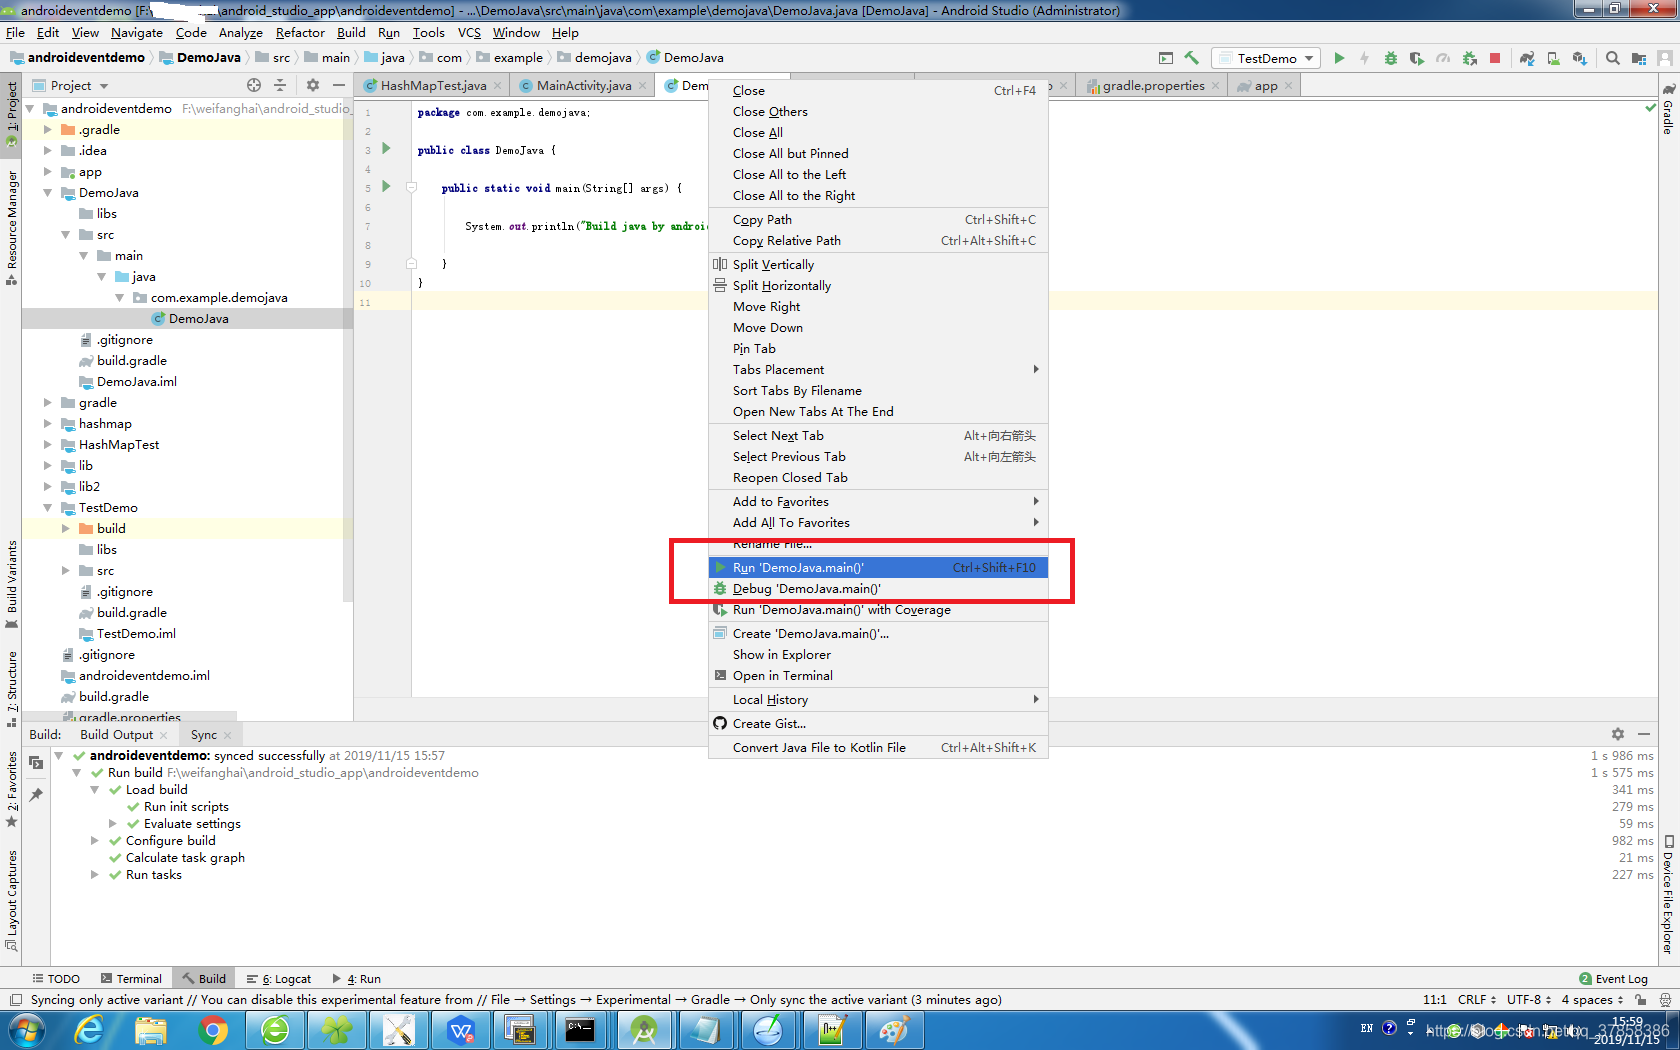Click the Profile app gauge icon

(1443, 58)
